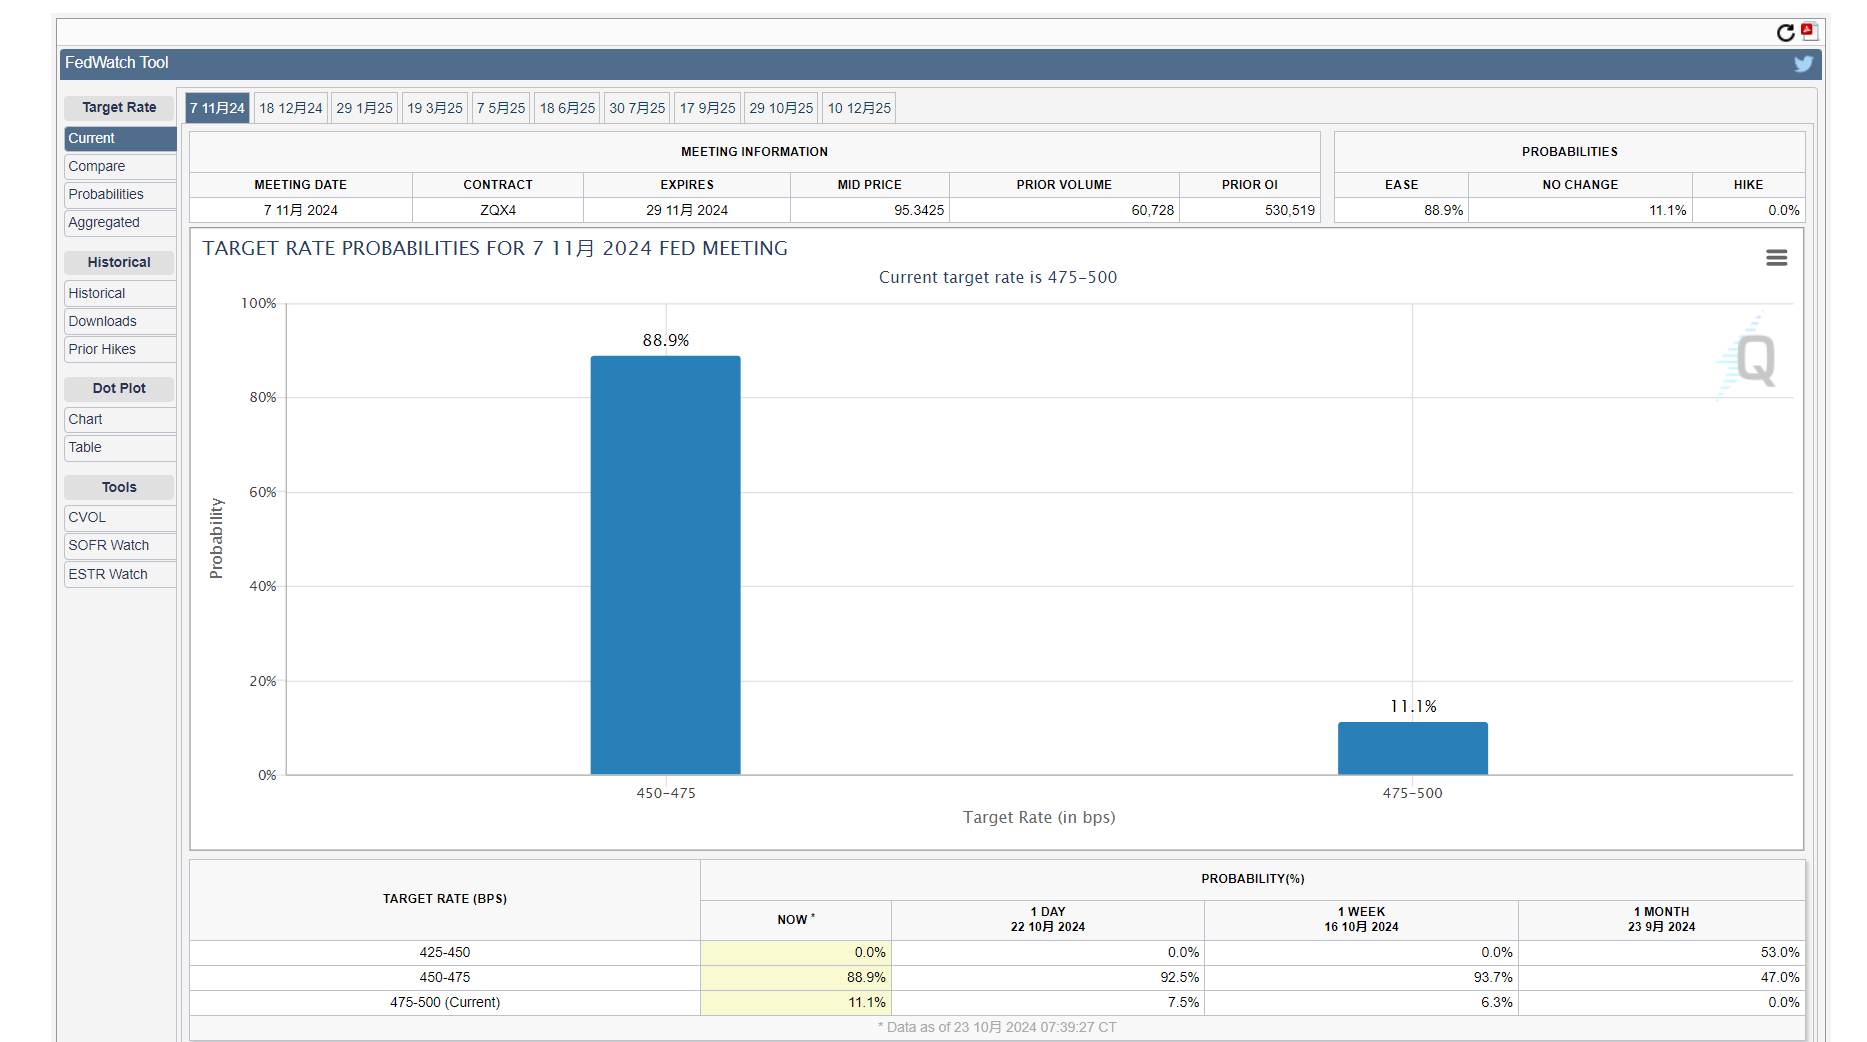
Task: Click the ZQX4 contract cell
Action: pos(498,211)
